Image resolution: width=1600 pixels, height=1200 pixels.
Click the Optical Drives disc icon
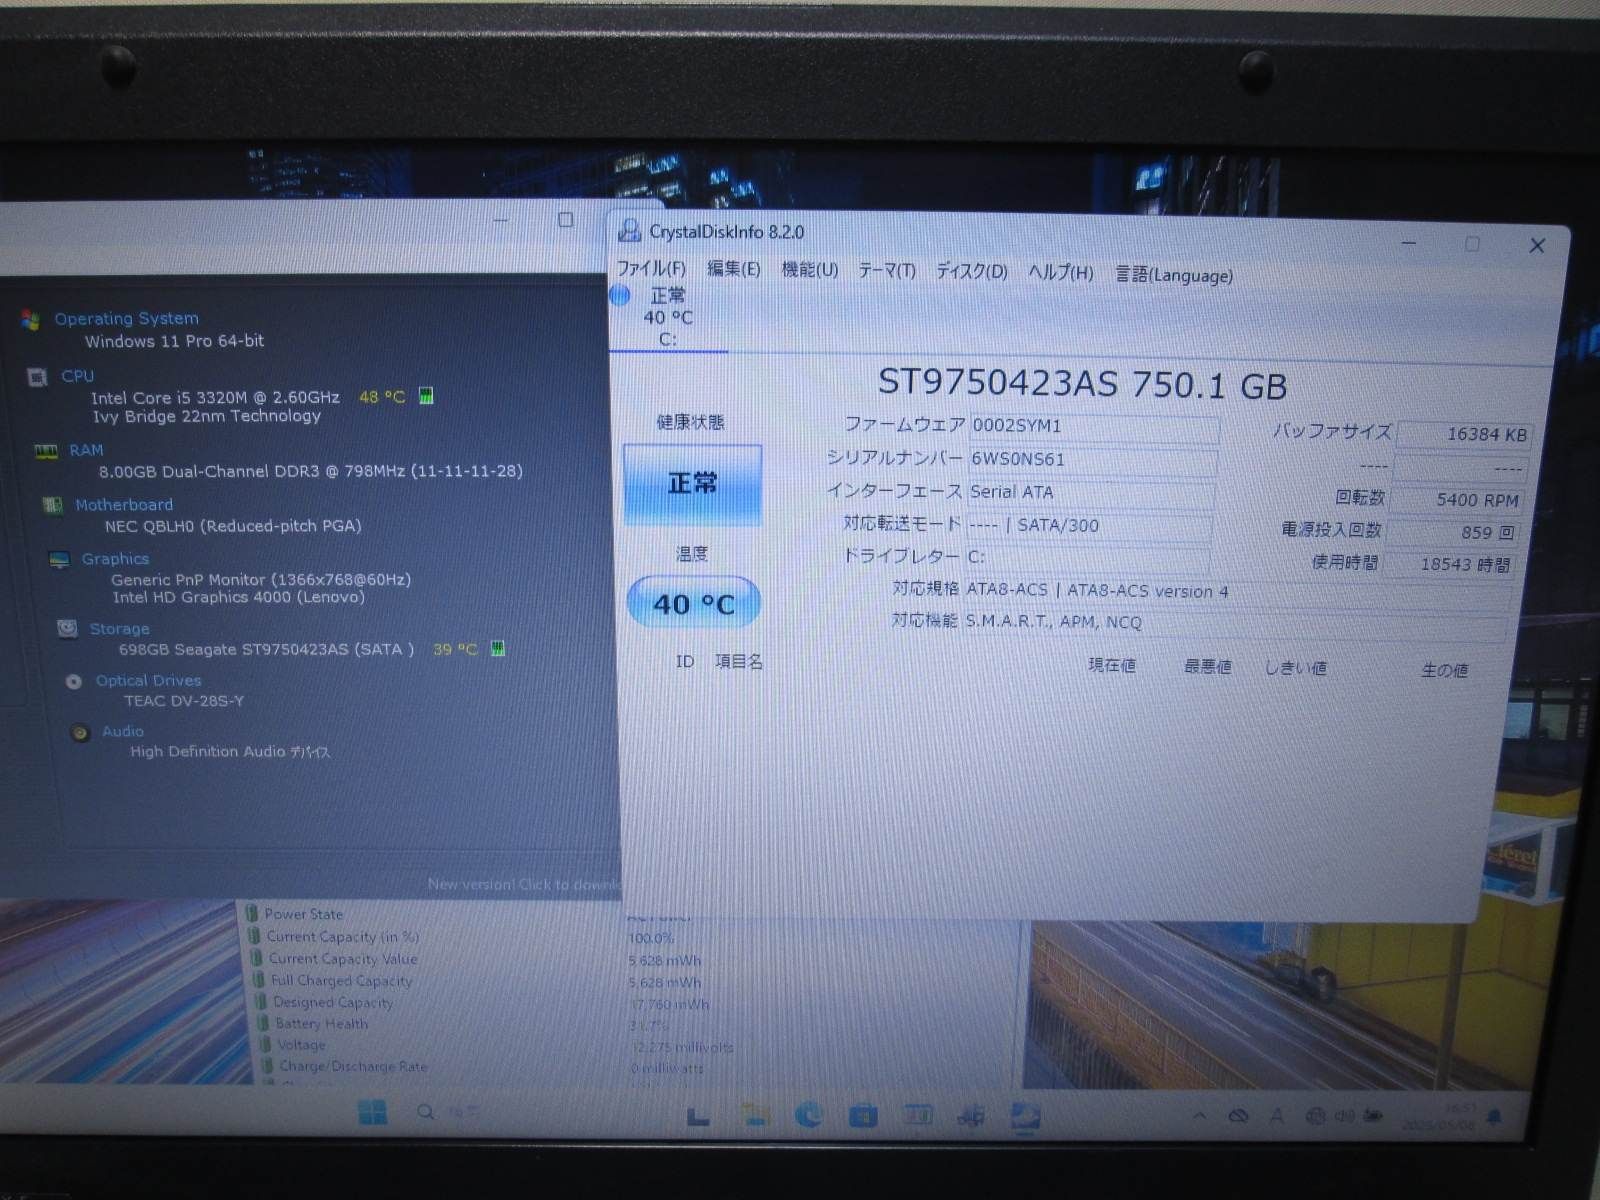[x=74, y=681]
